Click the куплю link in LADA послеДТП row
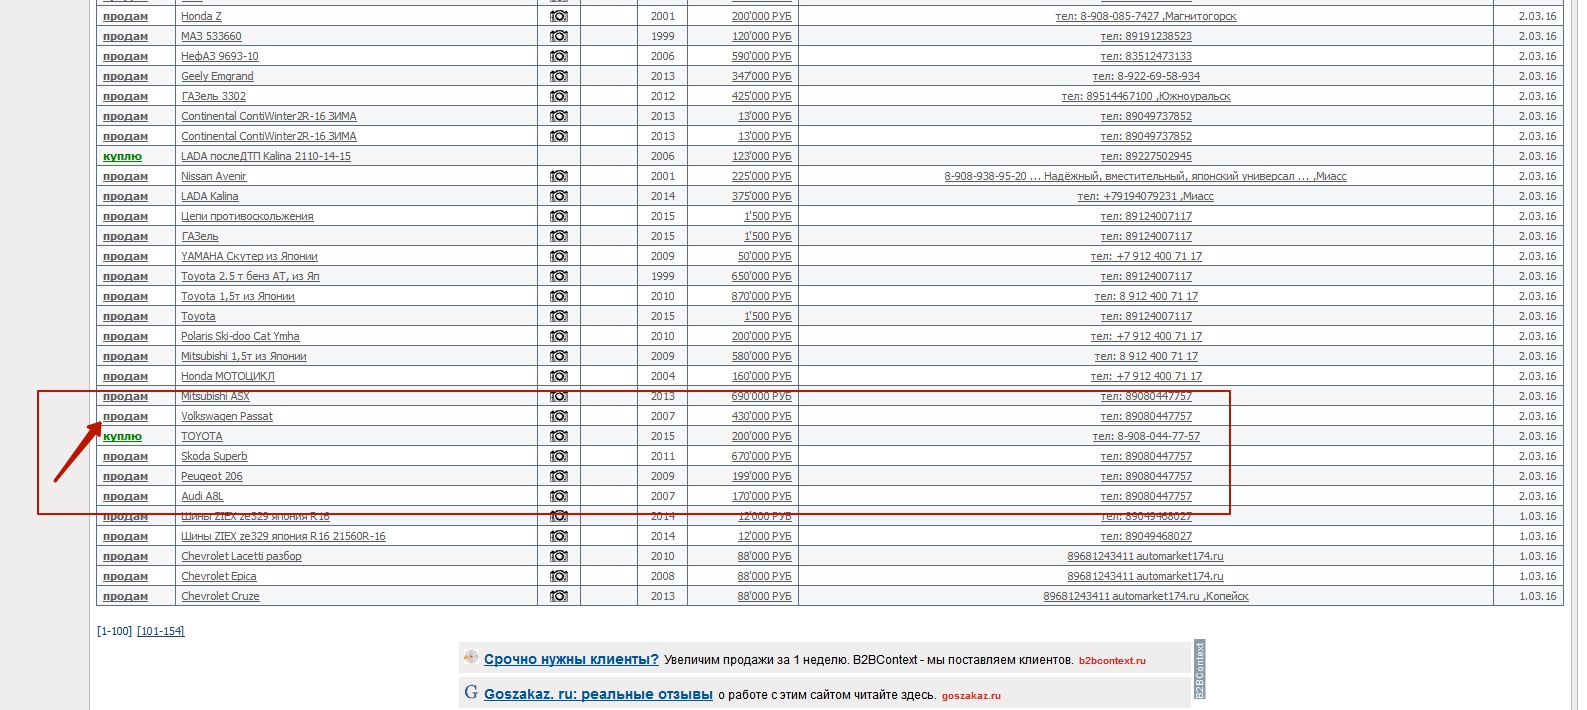 (x=122, y=156)
